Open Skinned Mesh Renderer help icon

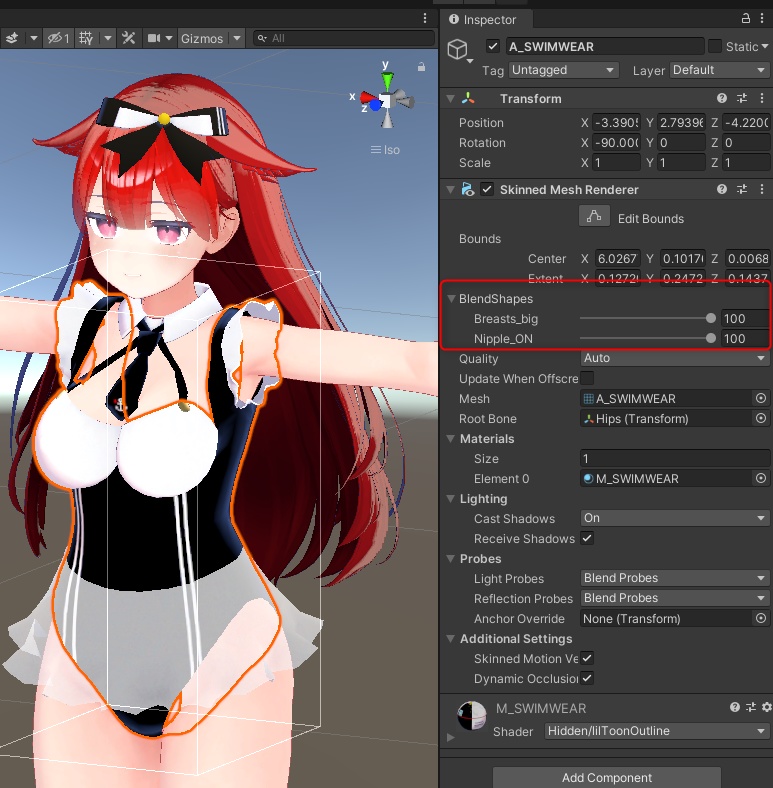(x=722, y=189)
